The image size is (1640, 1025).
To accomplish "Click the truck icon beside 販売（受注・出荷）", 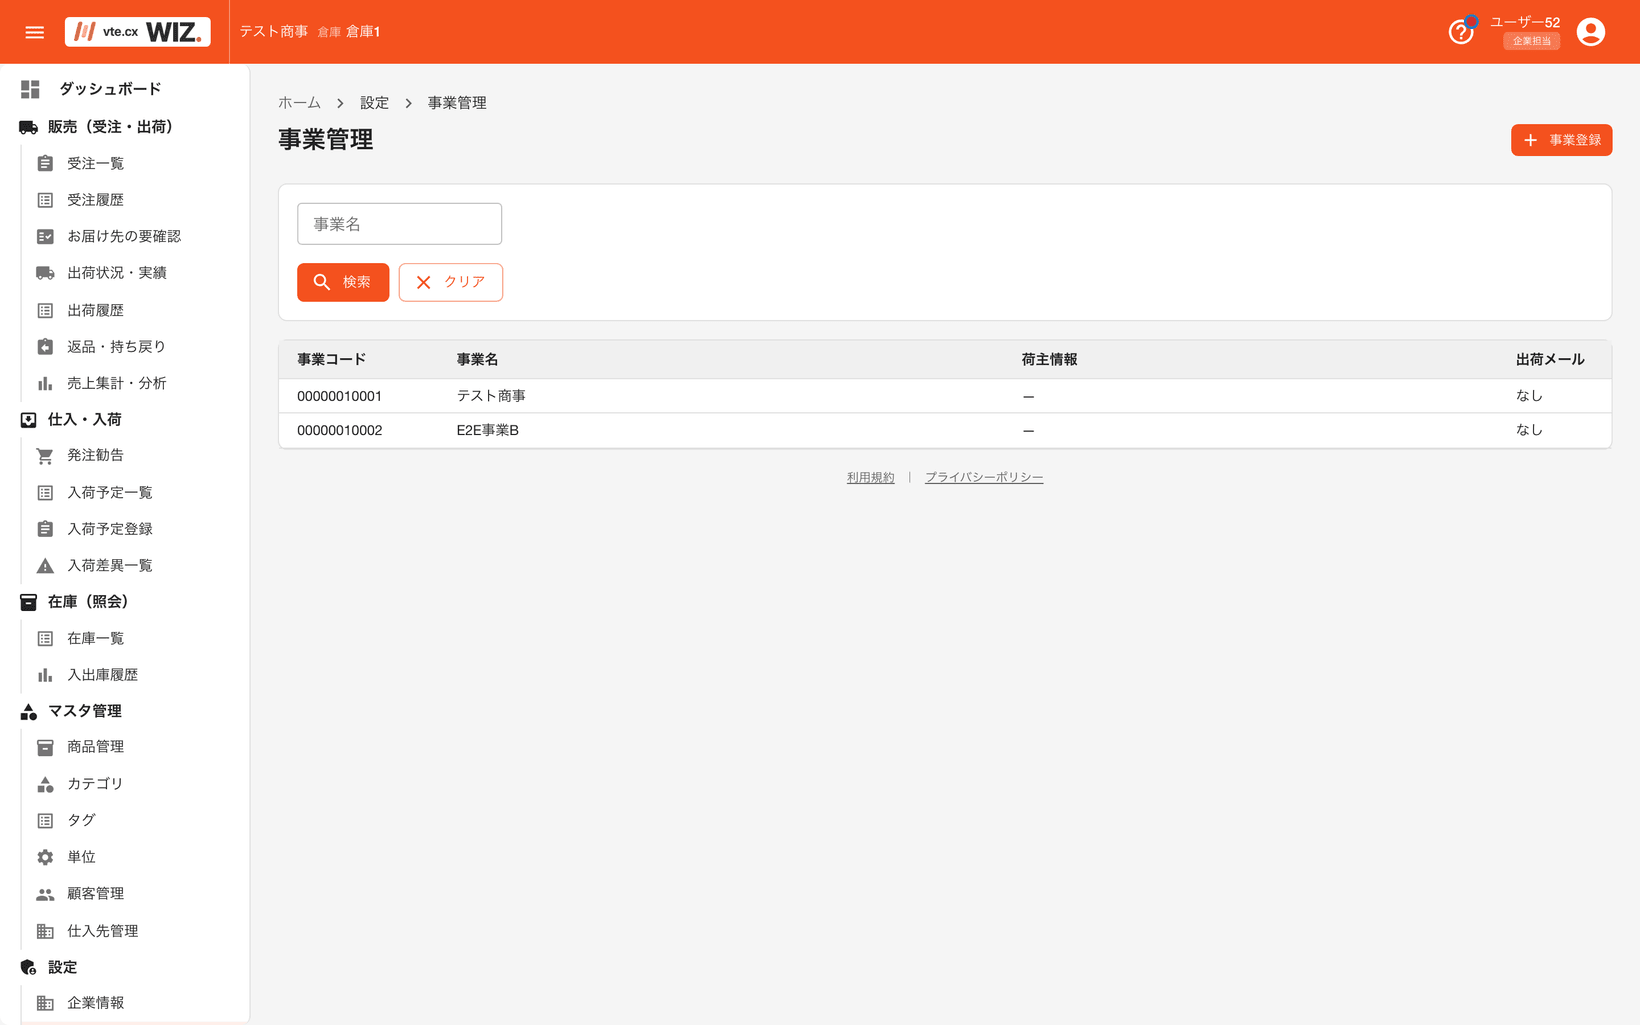I will (28, 127).
